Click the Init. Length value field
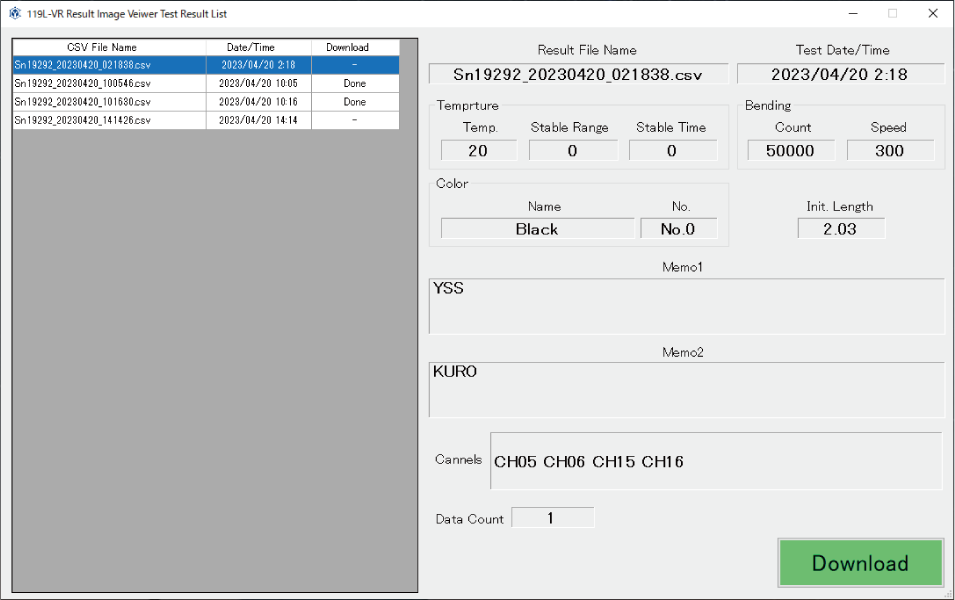Image resolution: width=955 pixels, height=600 pixels. click(840, 229)
